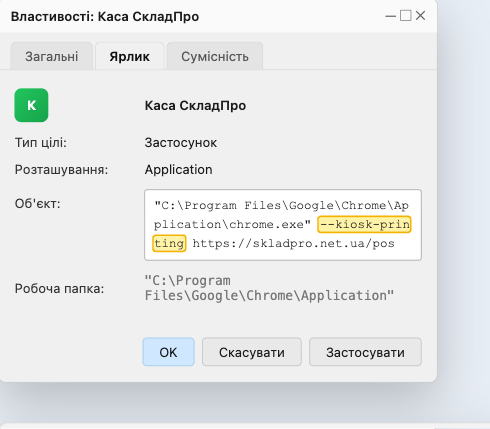This screenshot has height=429, width=490.
Task: Click the Робоча папка: label
Action: click(59, 289)
